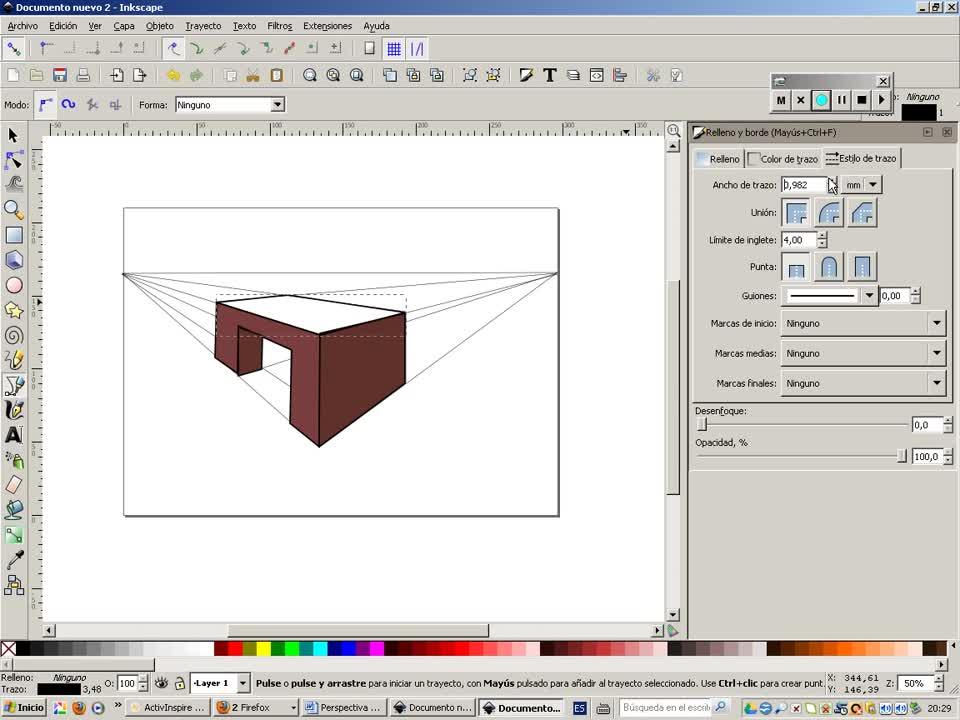Pick the Text tool in the toolbox
Image resolution: width=960 pixels, height=720 pixels.
[14, 435]
